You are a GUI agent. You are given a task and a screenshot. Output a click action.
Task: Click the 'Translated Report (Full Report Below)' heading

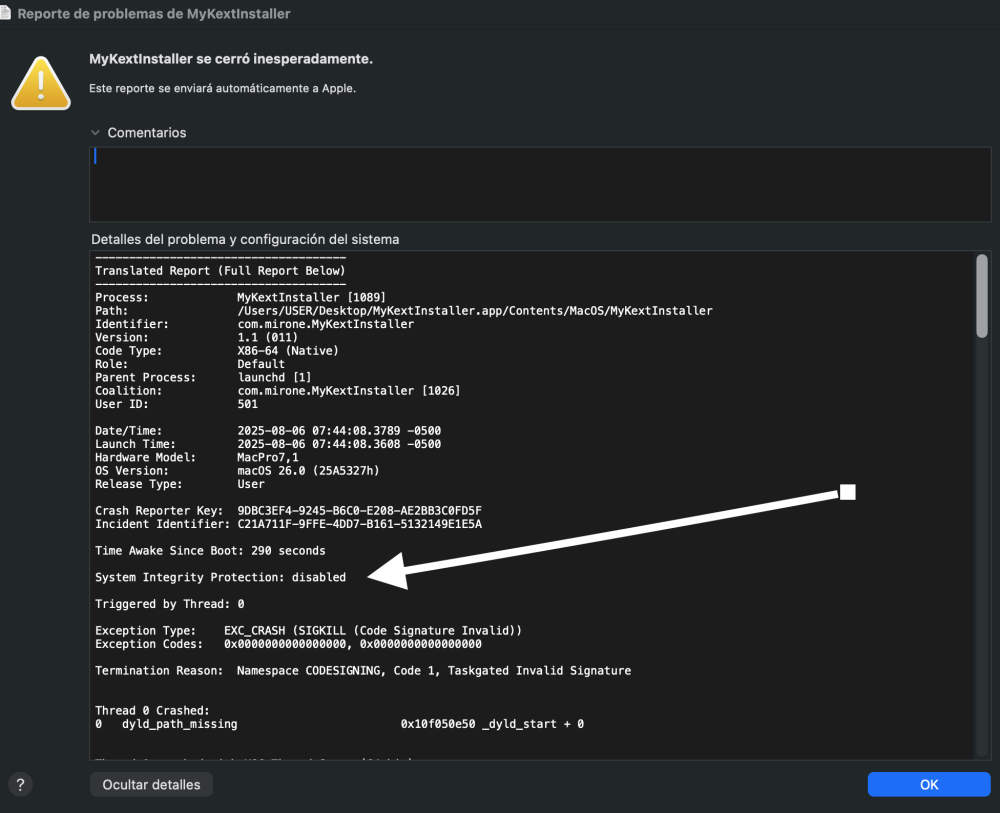[x=220, y=271]
